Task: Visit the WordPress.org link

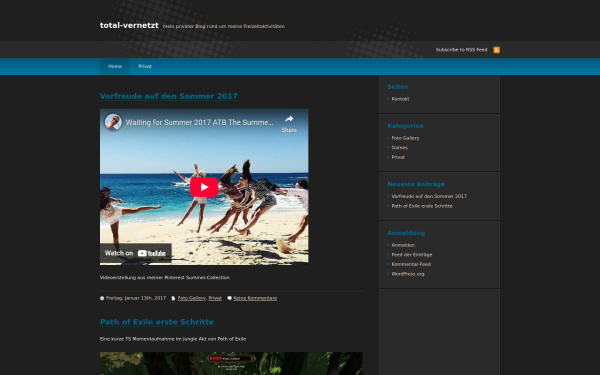Action: [408, 274]
